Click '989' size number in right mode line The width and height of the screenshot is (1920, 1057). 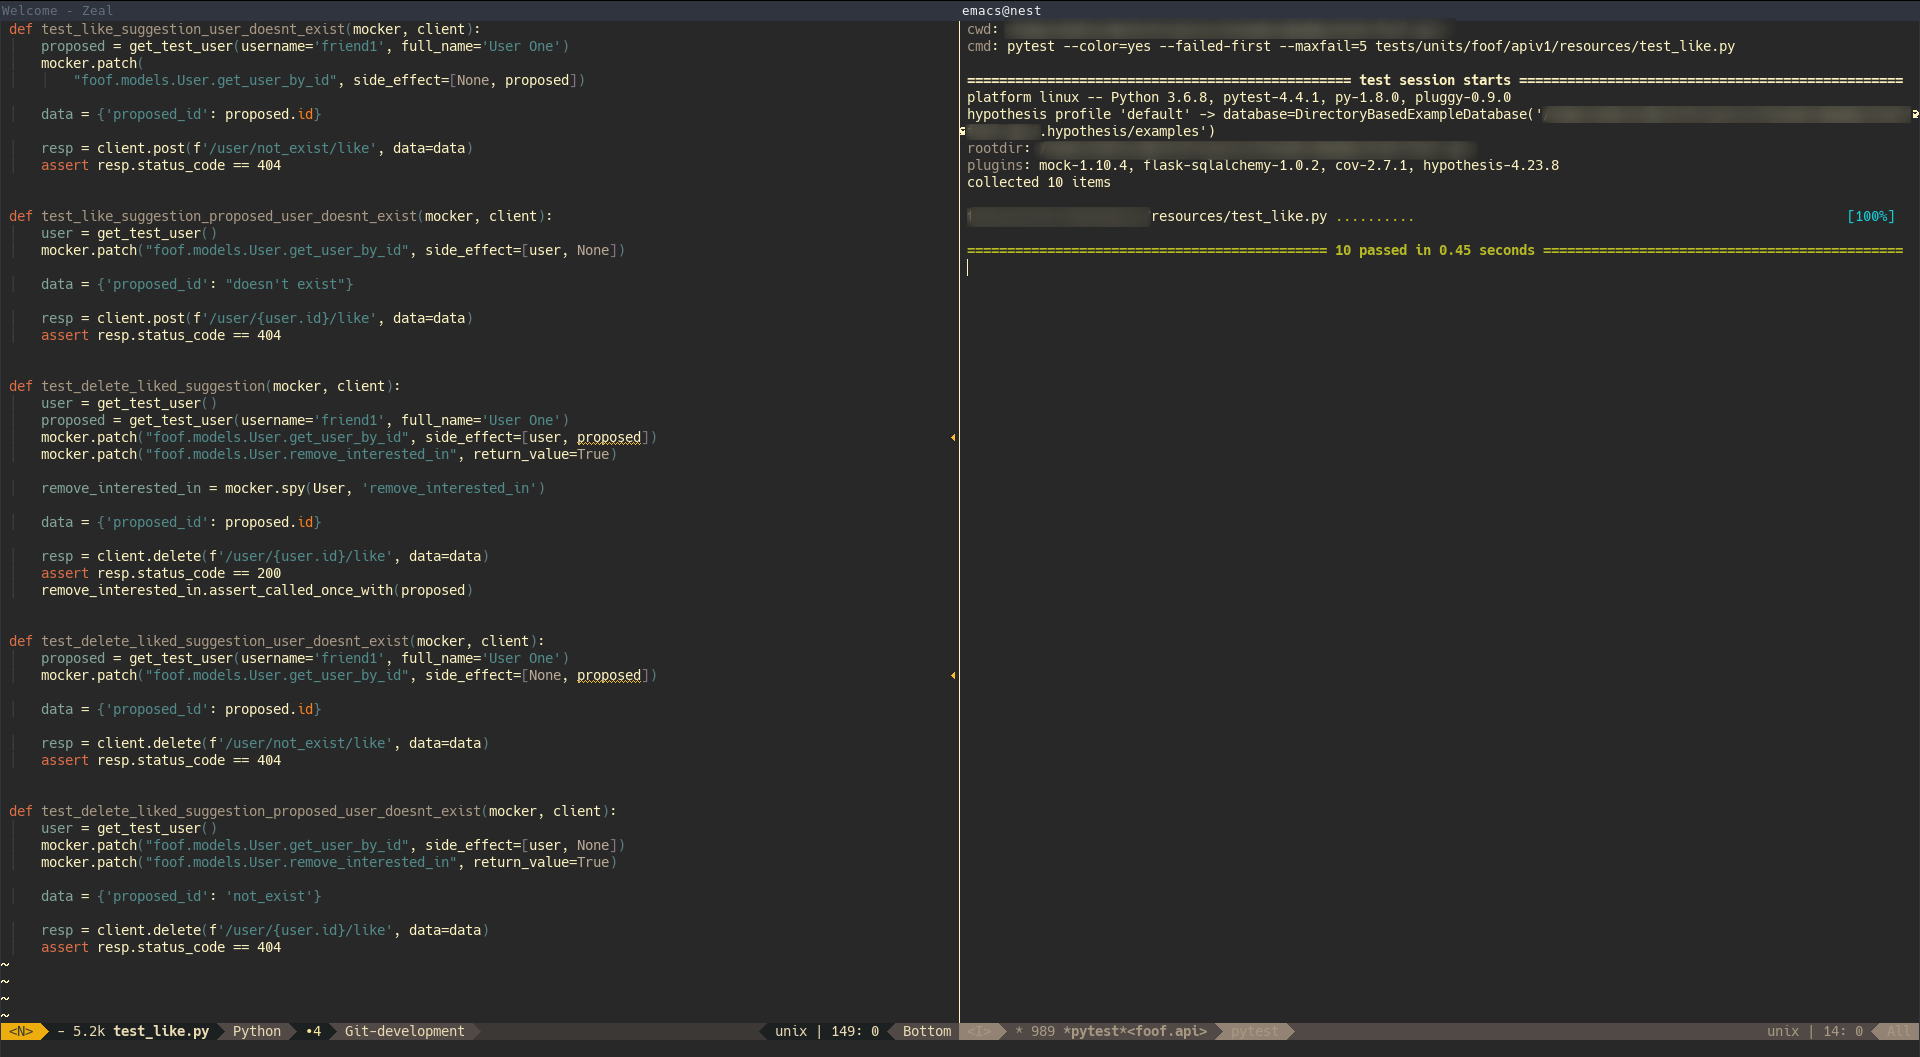1043,1031
